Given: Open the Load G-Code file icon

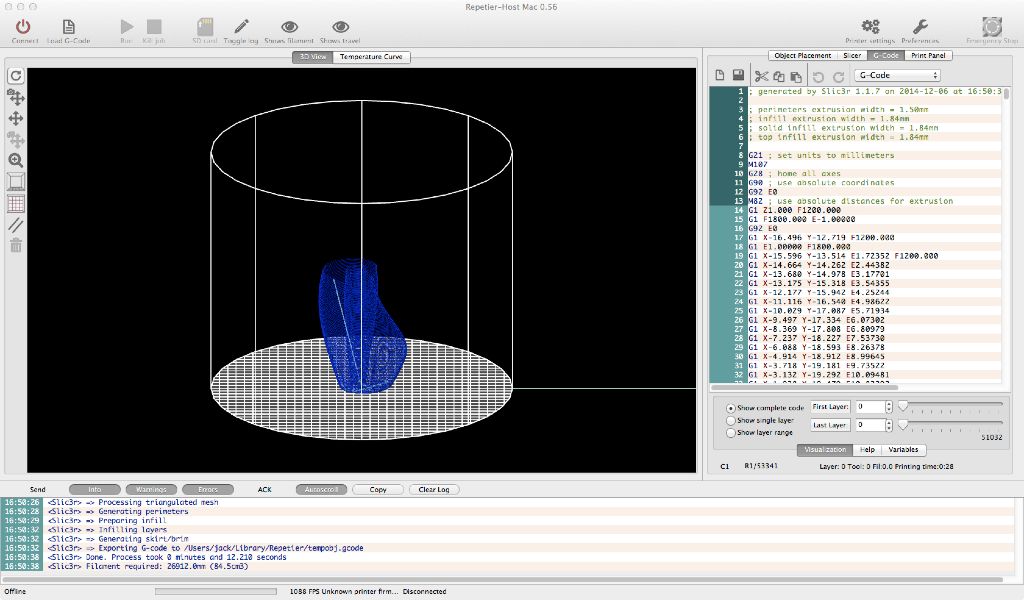Looking at the screenshot, I should [x=68, y=27].
